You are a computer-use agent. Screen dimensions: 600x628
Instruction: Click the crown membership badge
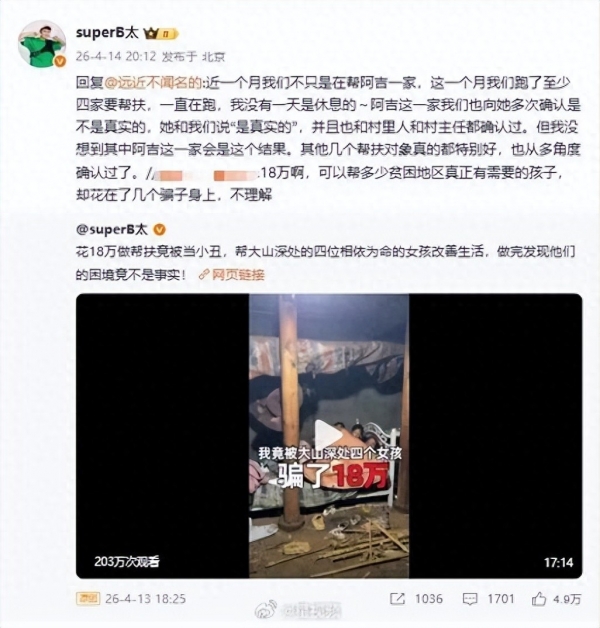click(160, 34)
